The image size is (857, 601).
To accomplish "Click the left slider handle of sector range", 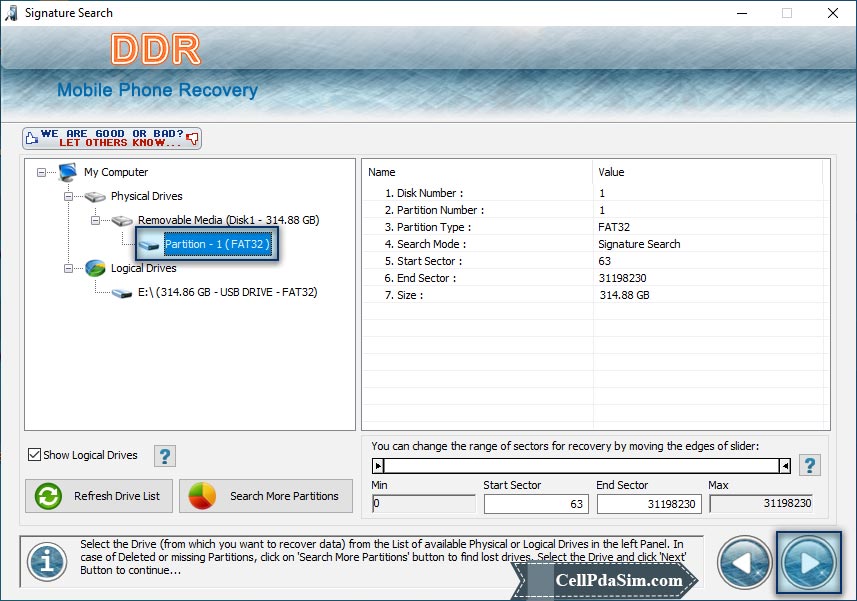I will tap(378, 466).
